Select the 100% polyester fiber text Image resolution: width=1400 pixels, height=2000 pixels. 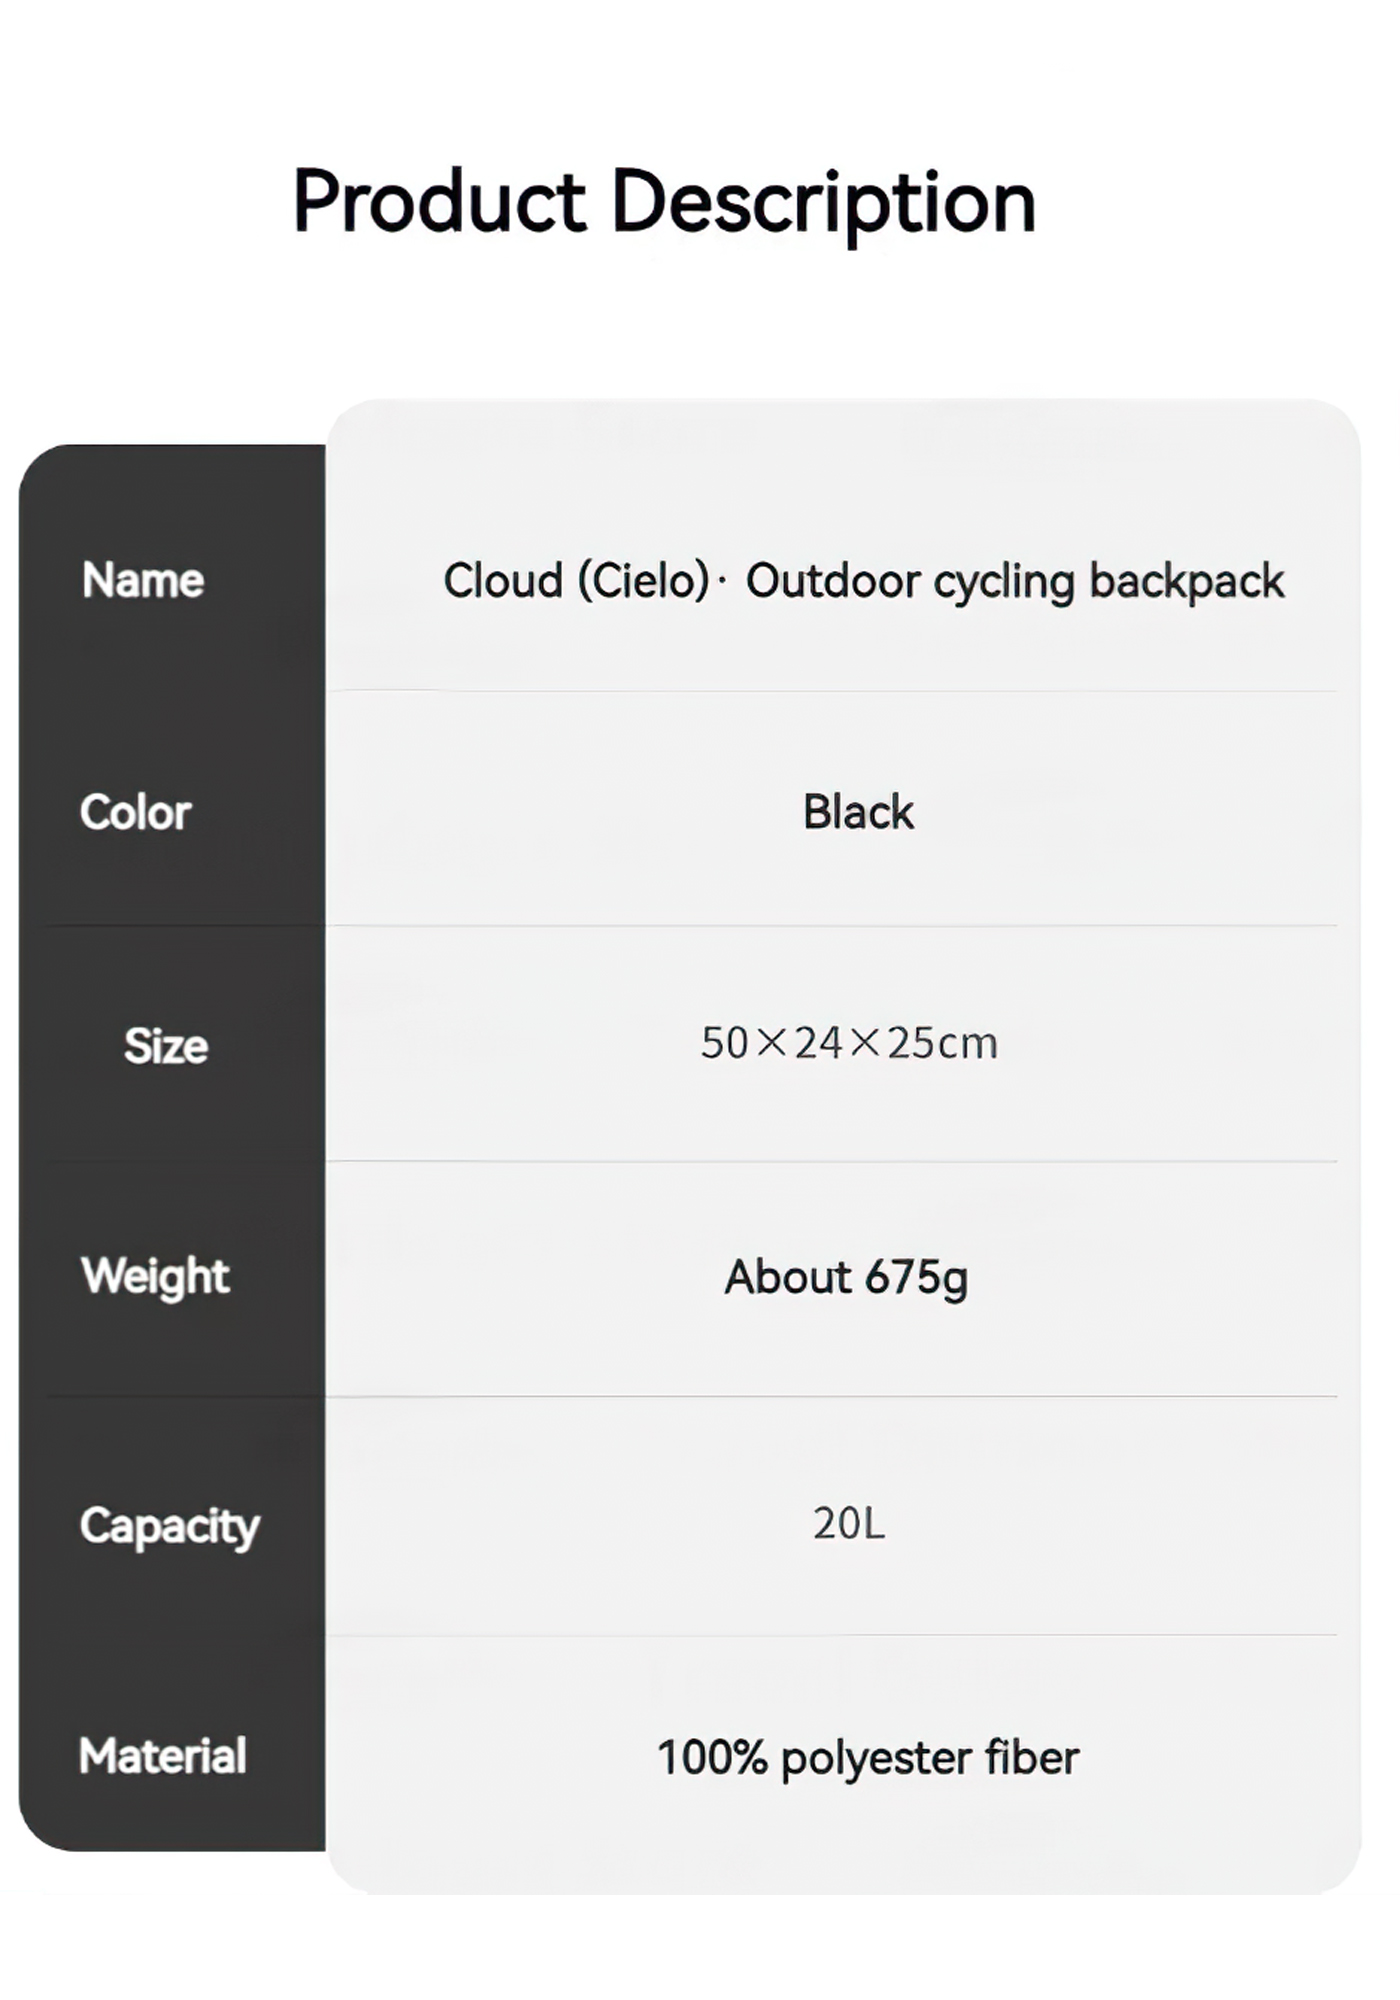[x=868, y=1759]
